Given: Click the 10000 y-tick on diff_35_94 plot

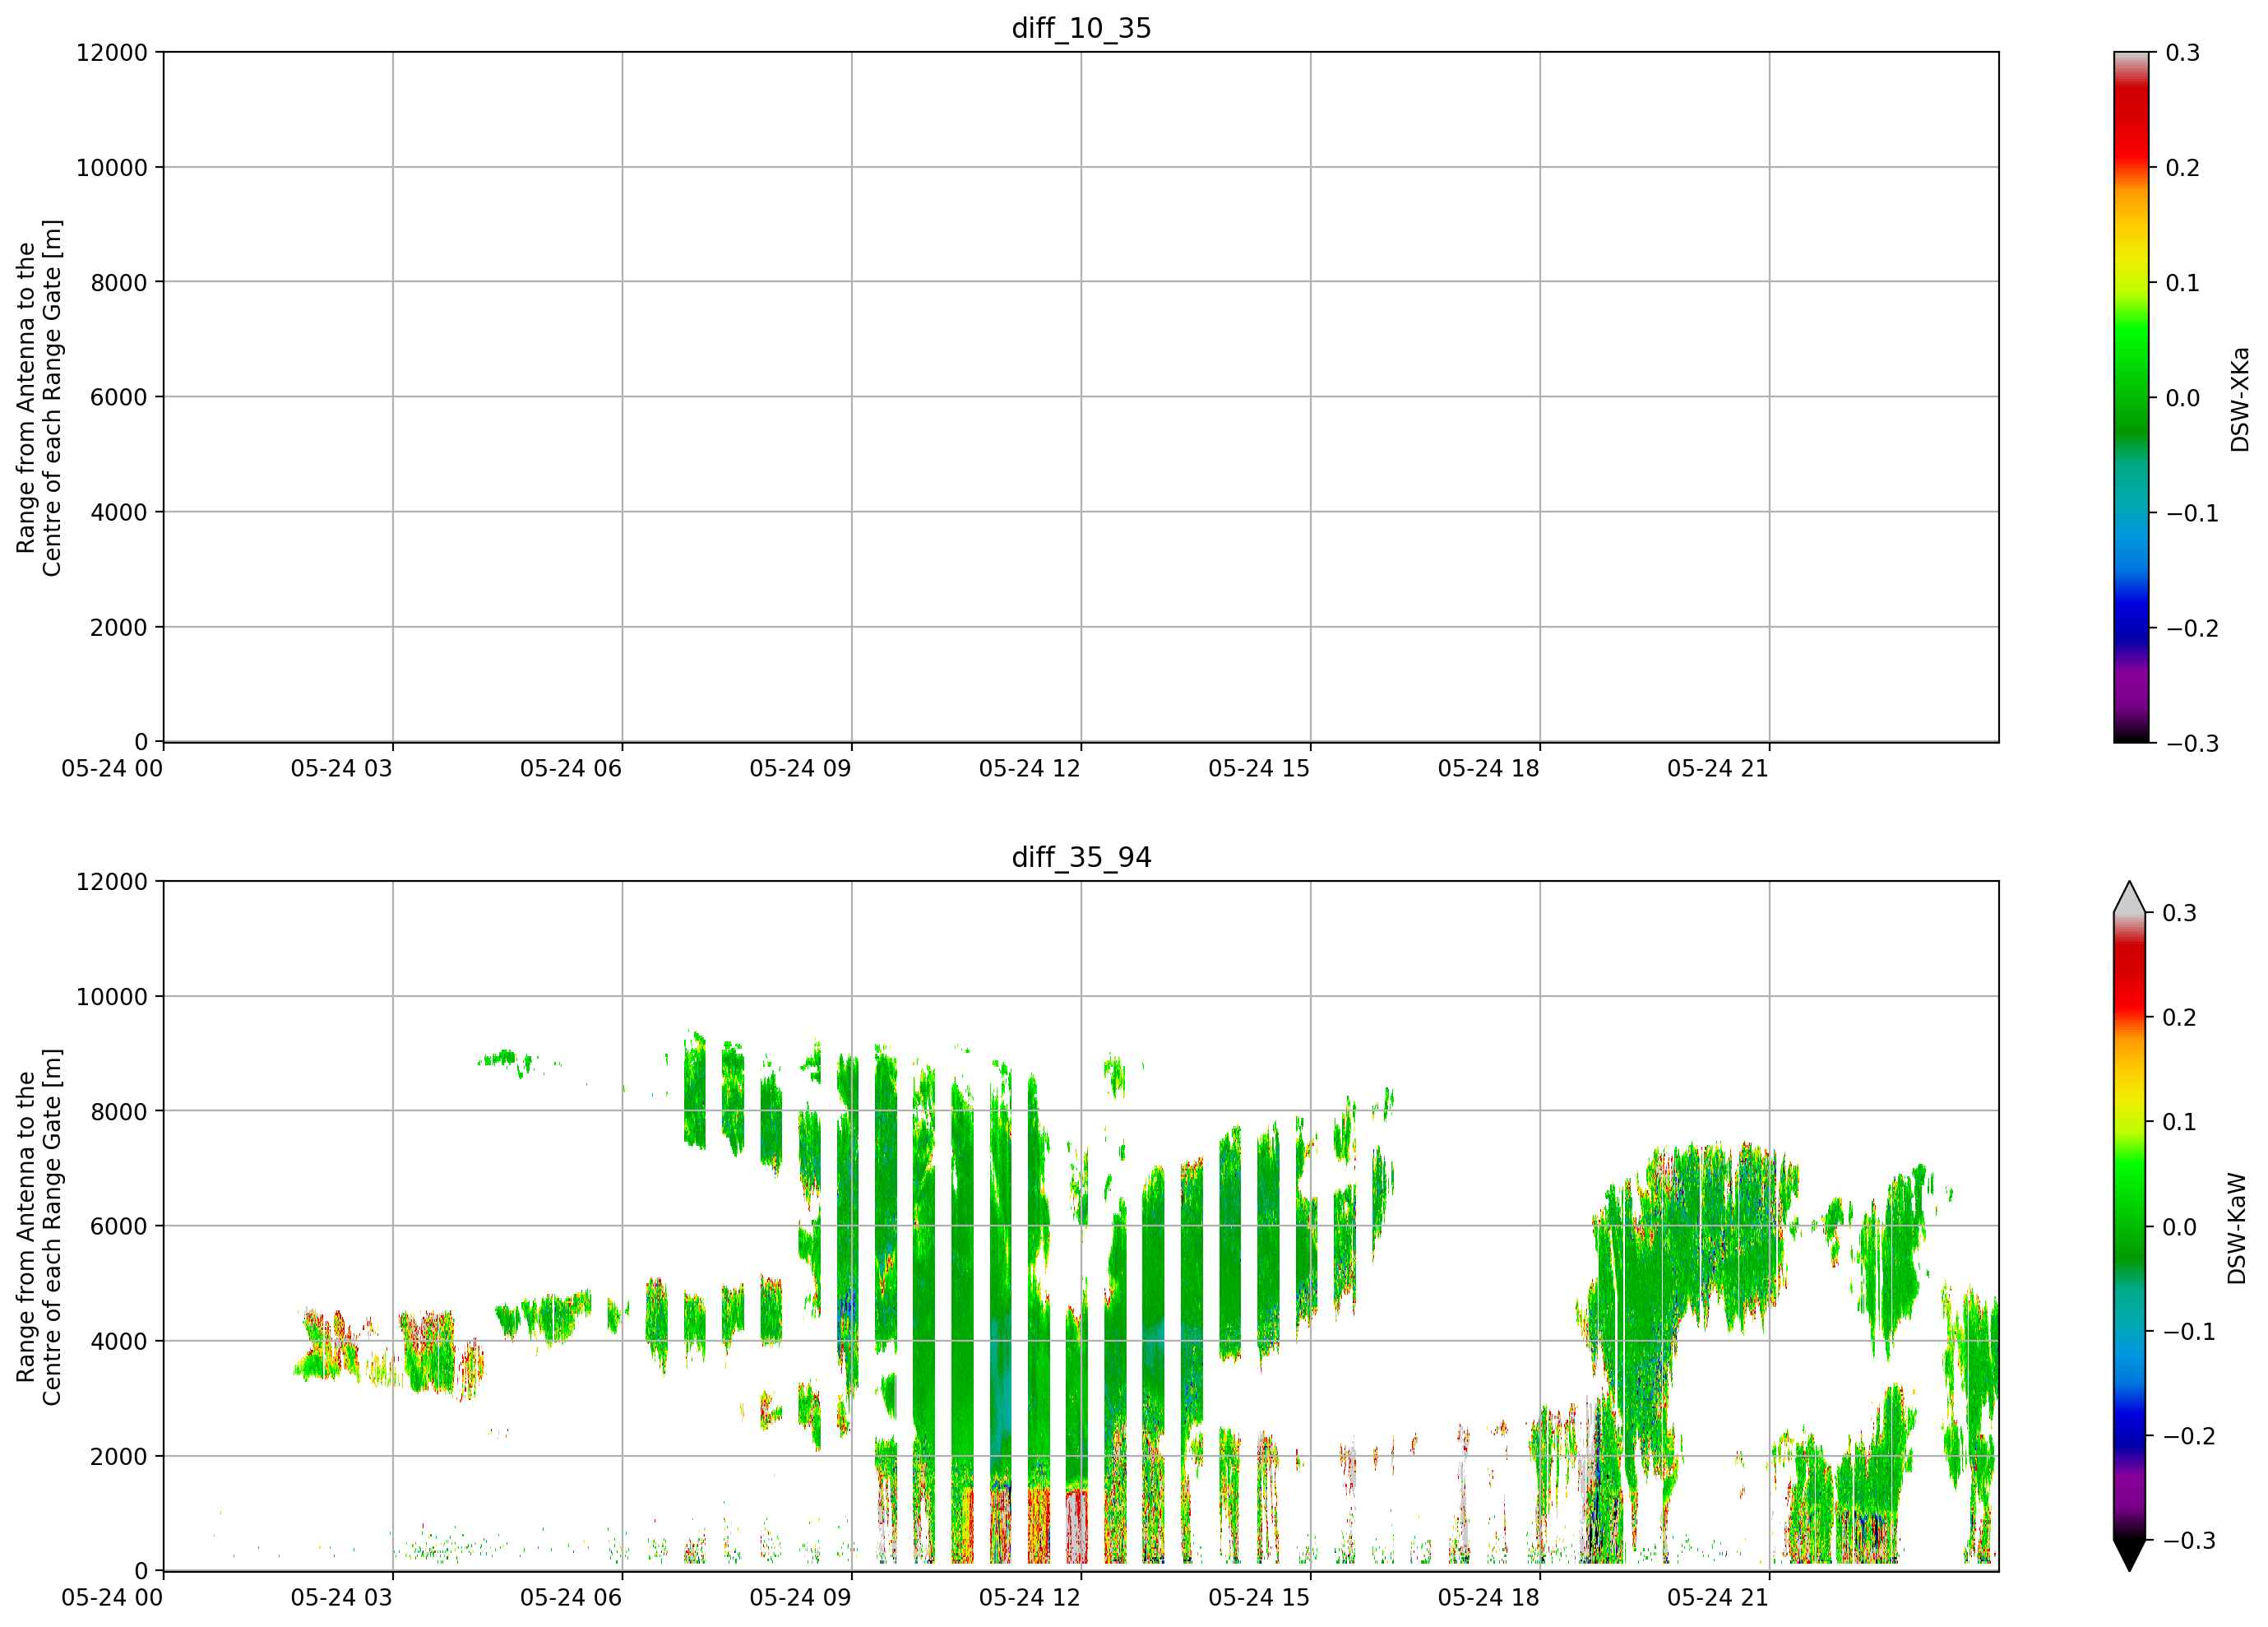Looking at the screenshot, I should pos(112,997).
